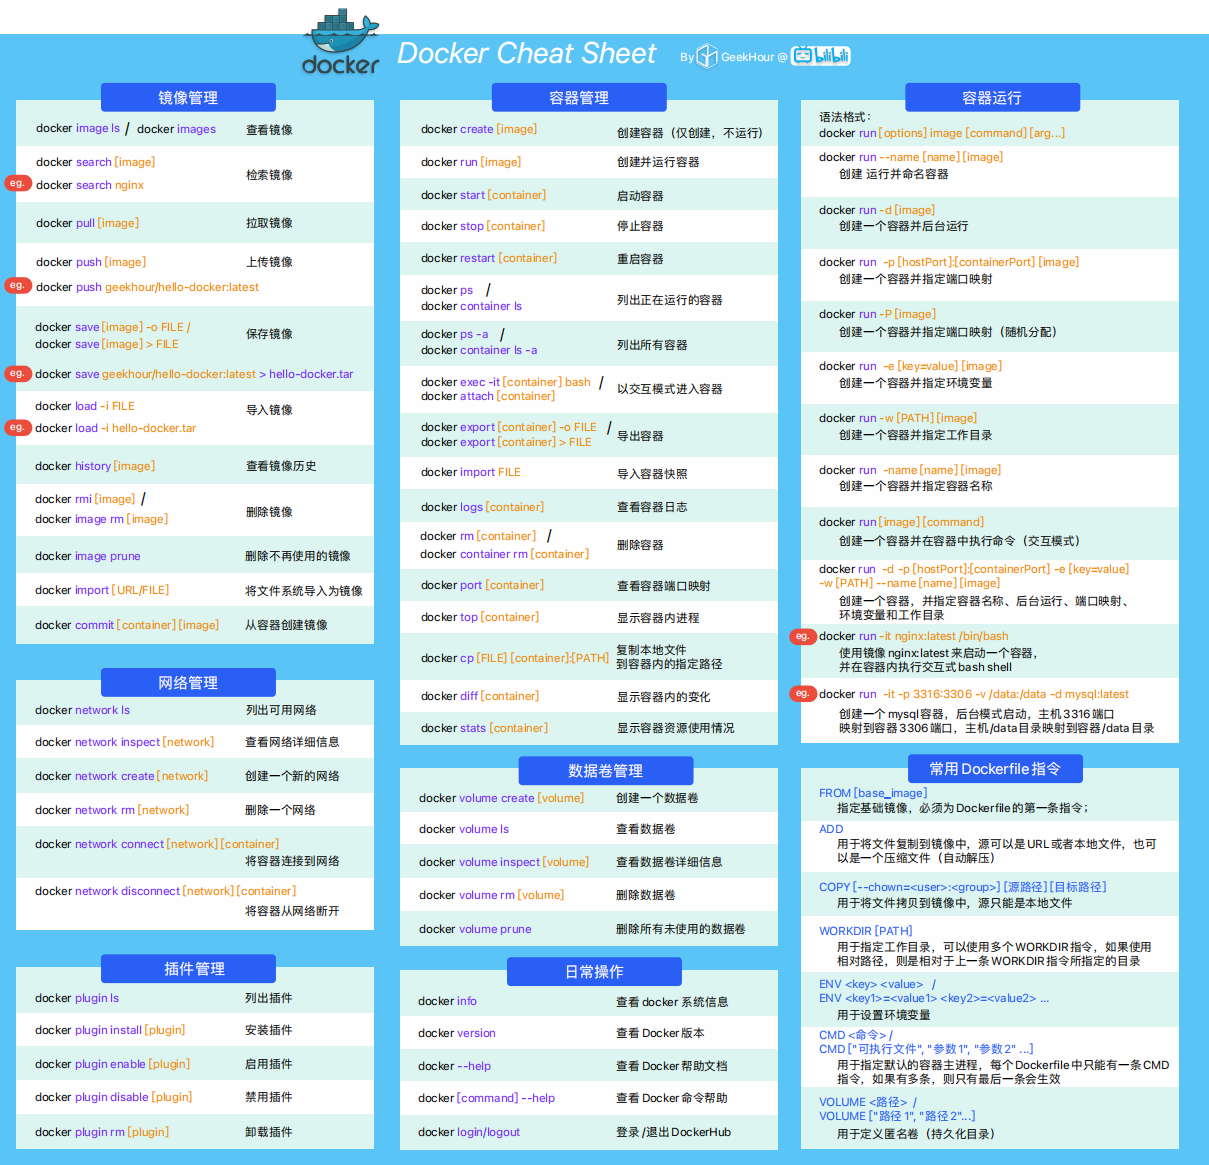
Task: Click the 'docker history [image]' command
Action: [95, 466]
